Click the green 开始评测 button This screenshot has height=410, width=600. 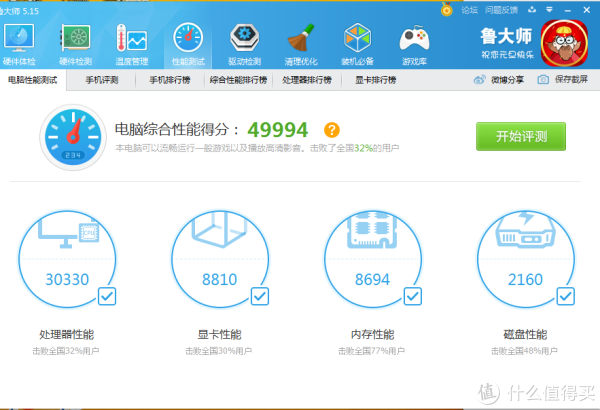(521, 136)
